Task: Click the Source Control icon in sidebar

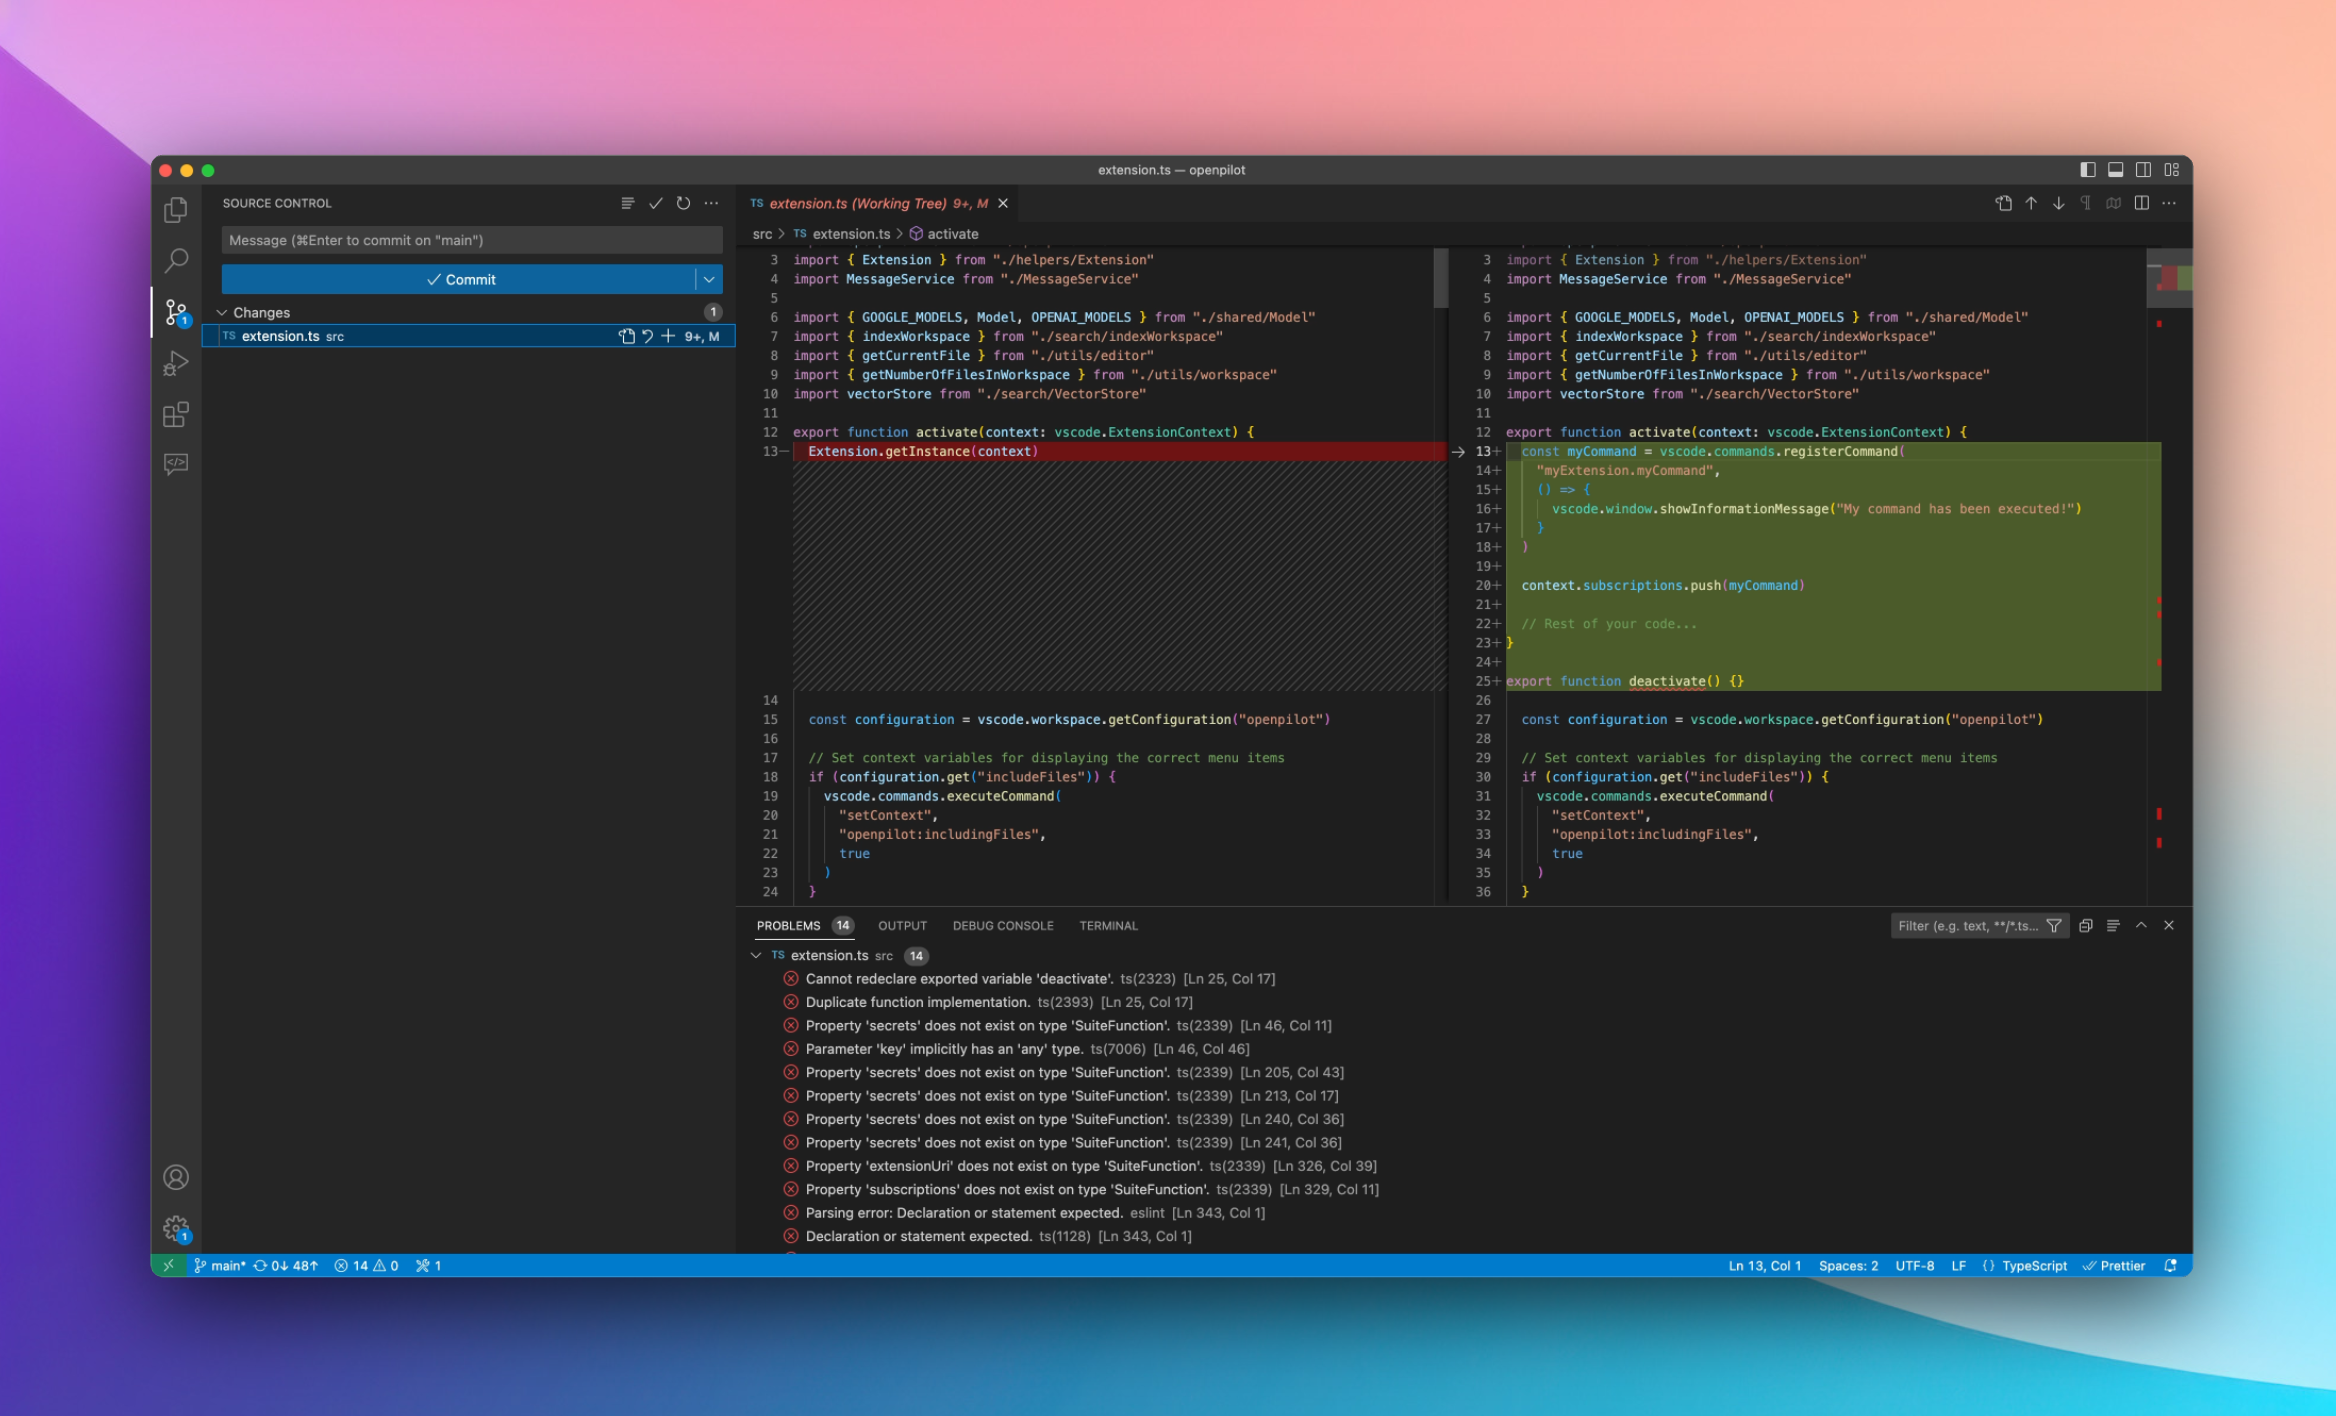Action: [179, 309]
